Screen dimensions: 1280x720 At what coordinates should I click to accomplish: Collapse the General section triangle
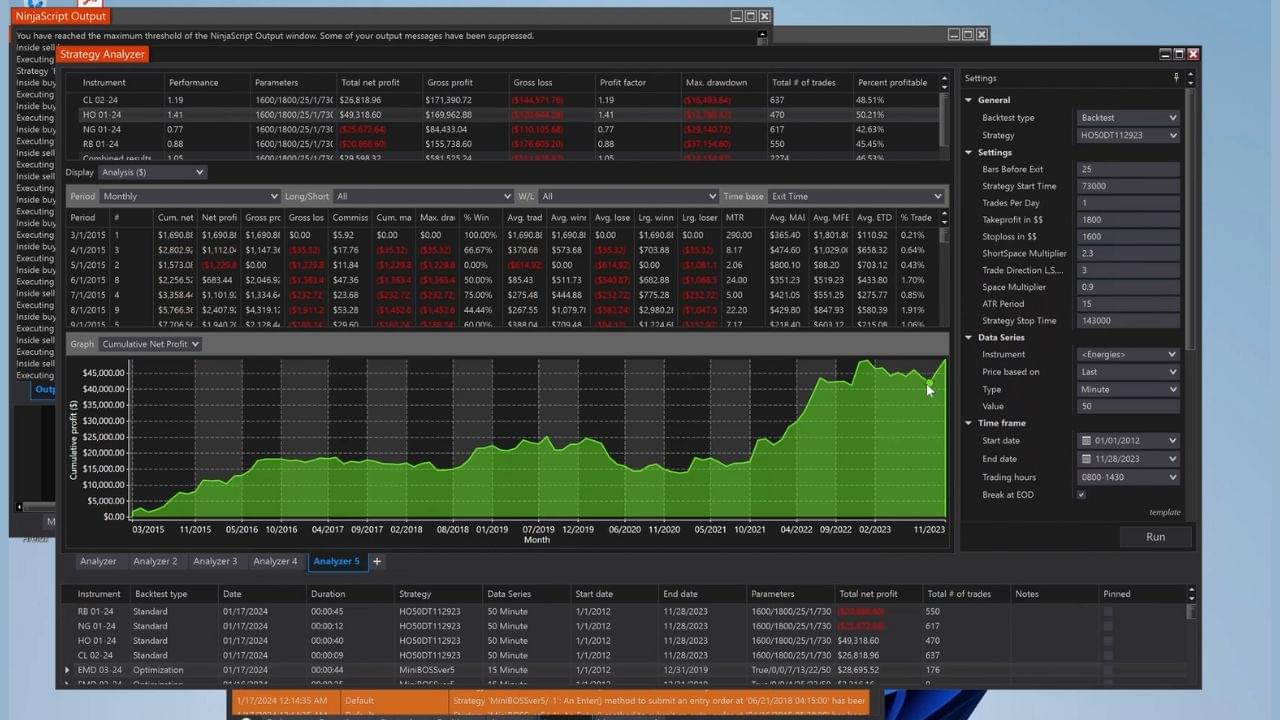point(968,100)
